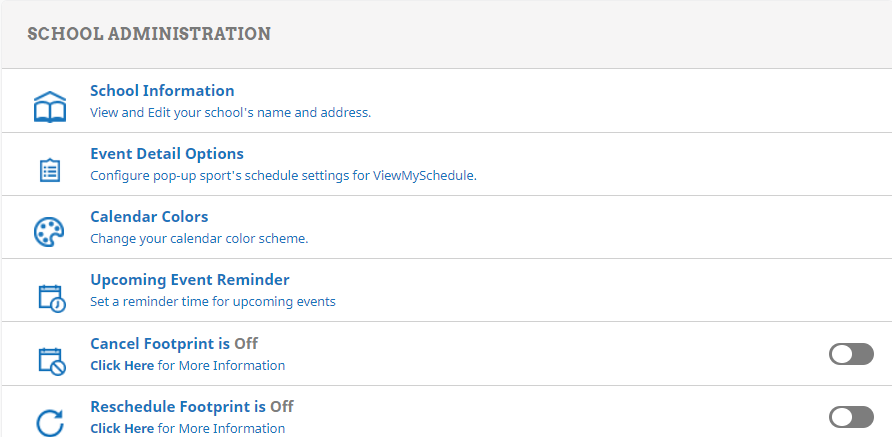Click 'Click Here' under Reschedule Footprint

pos(122,429)
